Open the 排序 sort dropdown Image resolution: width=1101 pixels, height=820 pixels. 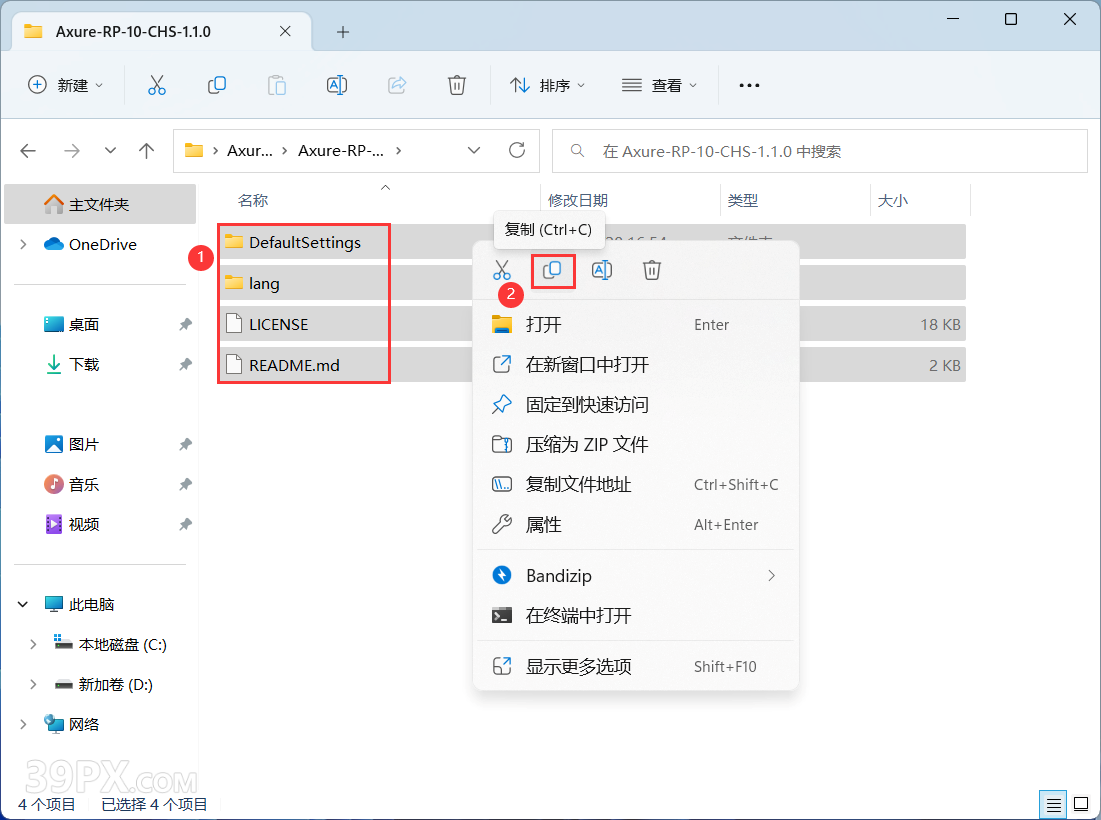pyautogui.click(x=548, y=85)
